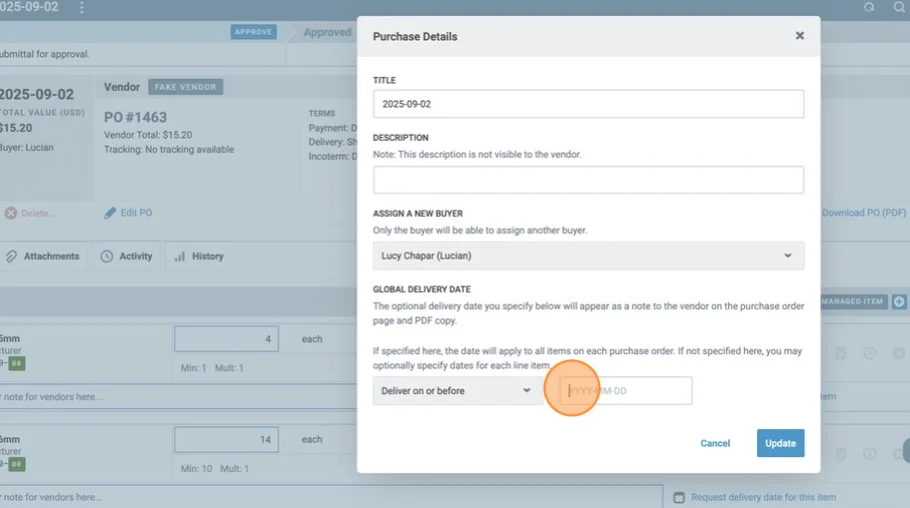This screenshot has width=910, height=508.
Task: Click the Update button
Action: pyautogui.click(x=780, y=443)
